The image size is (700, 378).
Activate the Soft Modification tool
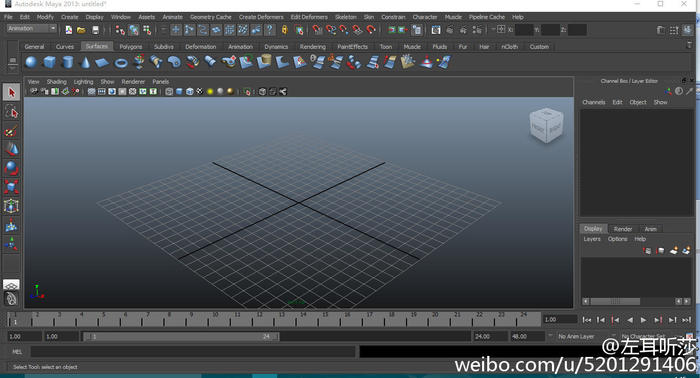[12, 225]
